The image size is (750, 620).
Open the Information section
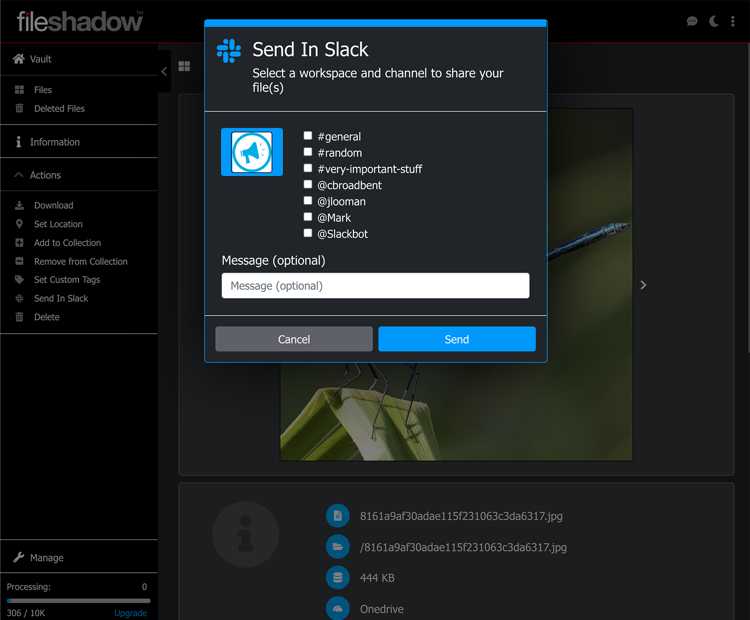point(55,142)
